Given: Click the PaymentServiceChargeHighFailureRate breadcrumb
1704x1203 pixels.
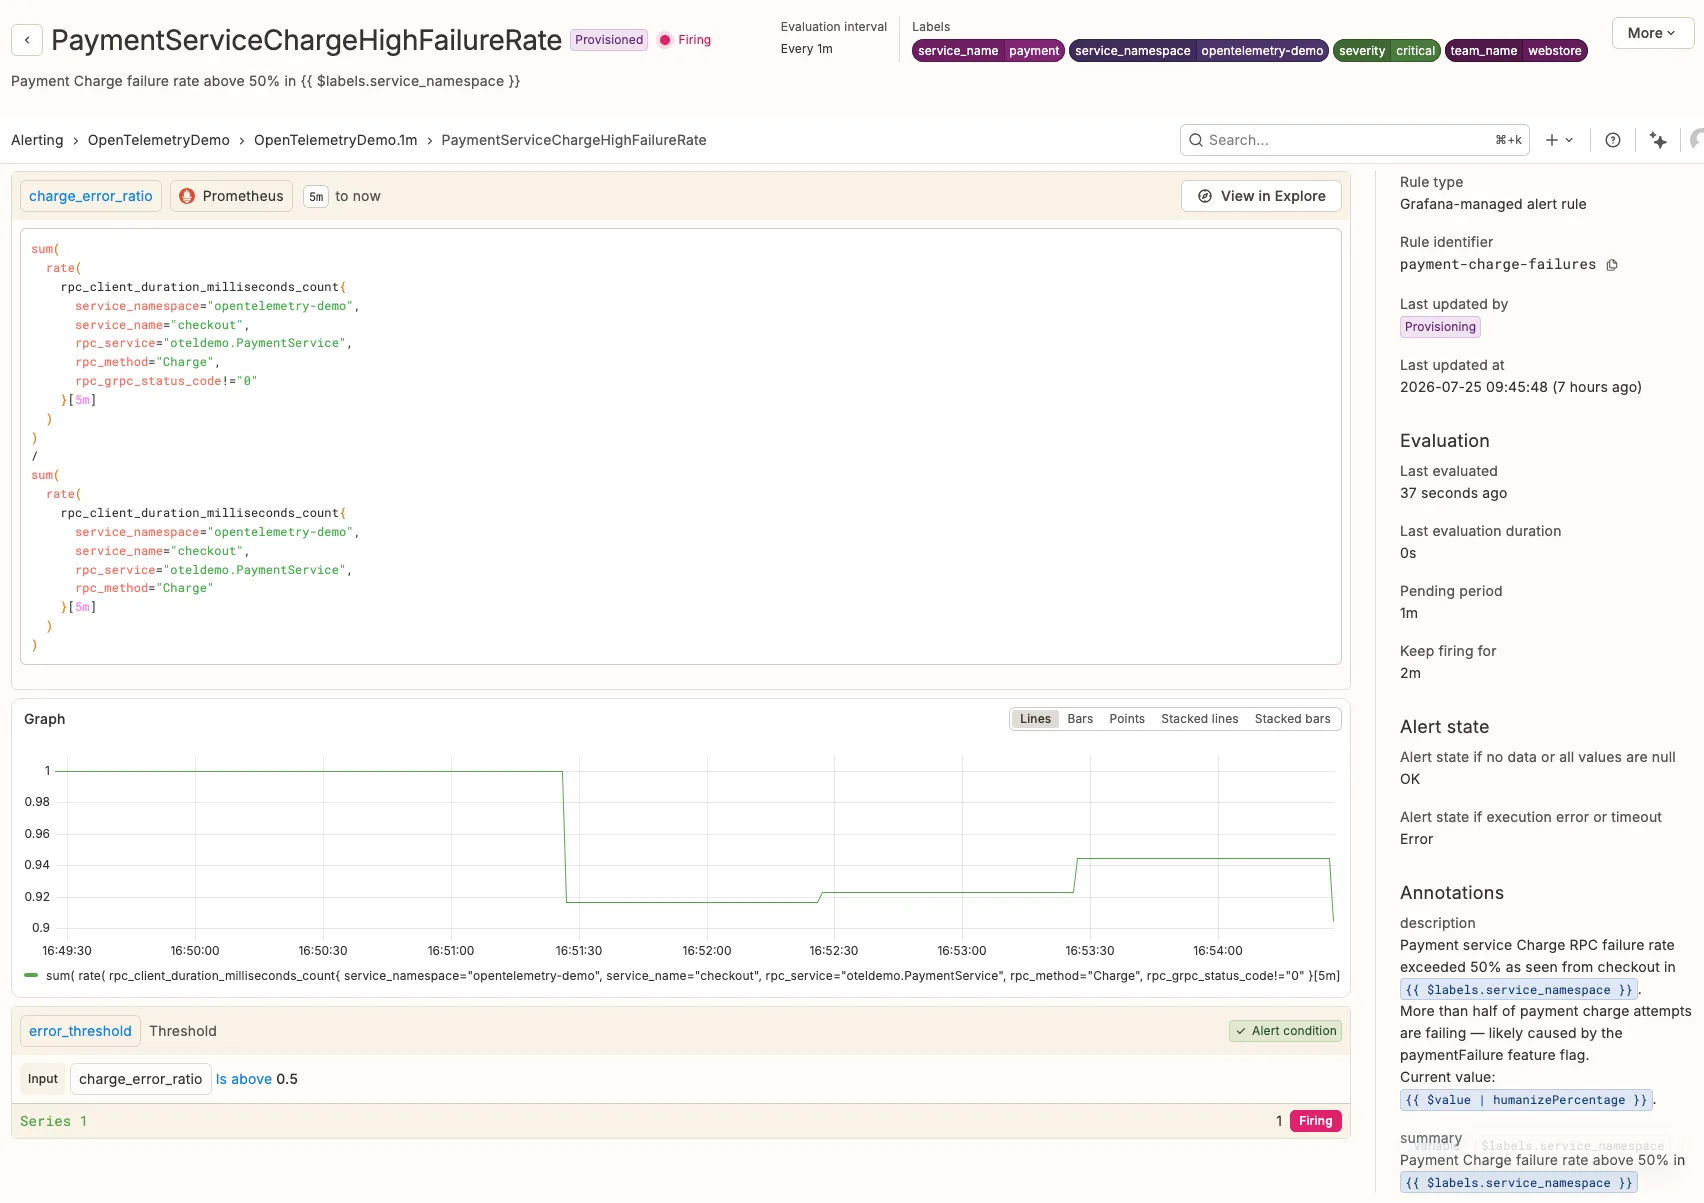Looking at the screenshot, I should (574, 140).
